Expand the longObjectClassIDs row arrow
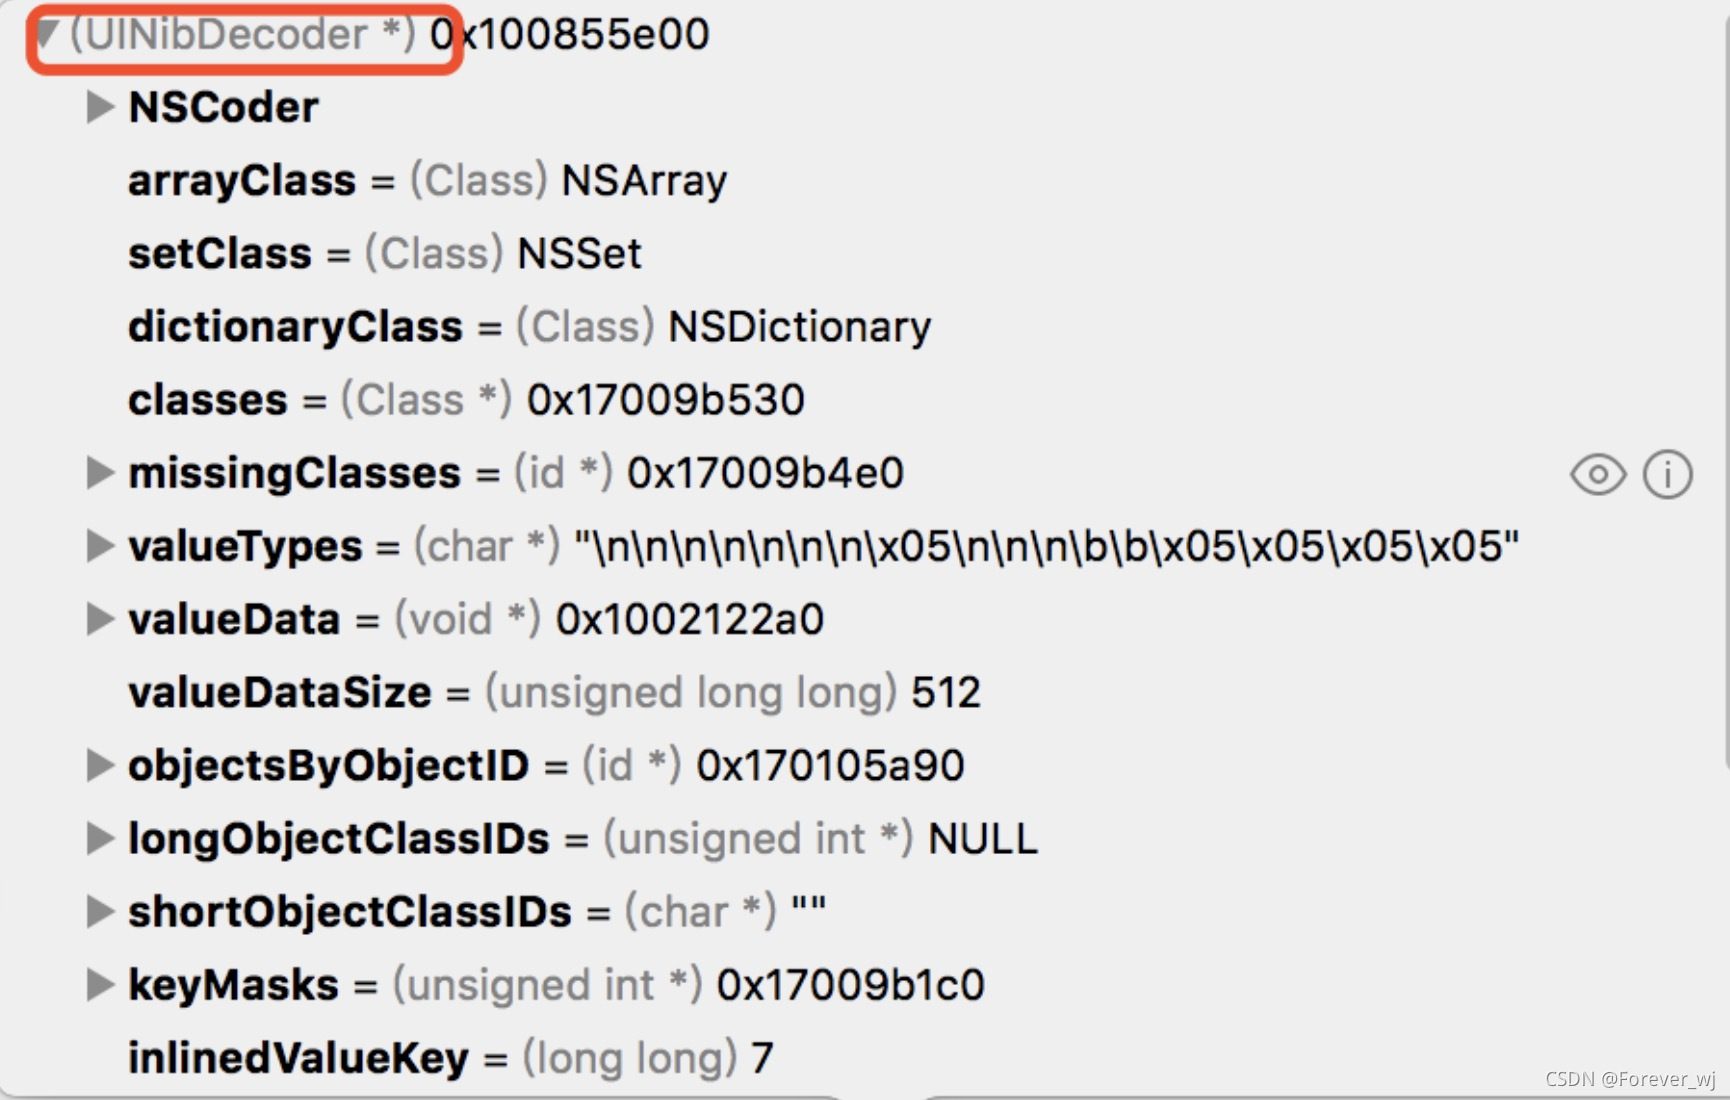 point(99,838)
